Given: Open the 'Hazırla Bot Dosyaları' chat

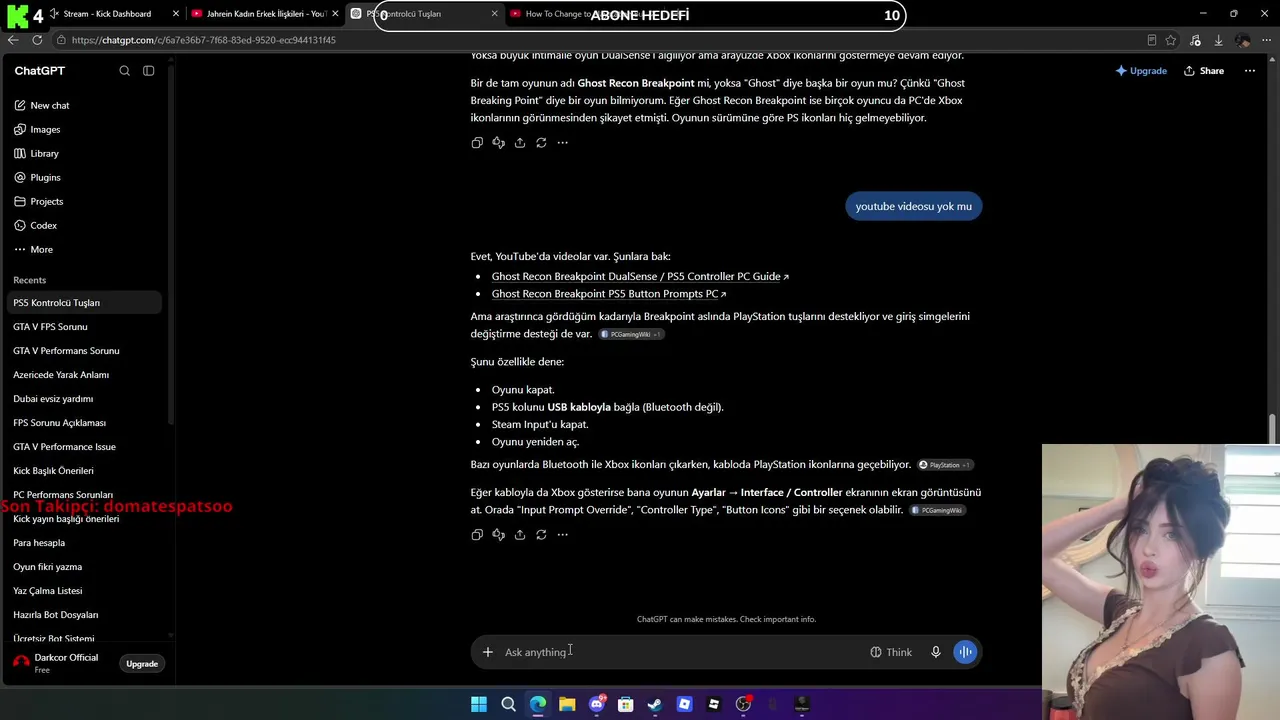Looking at the screenshot, I should pyautogui.click(x=84, y=615).
